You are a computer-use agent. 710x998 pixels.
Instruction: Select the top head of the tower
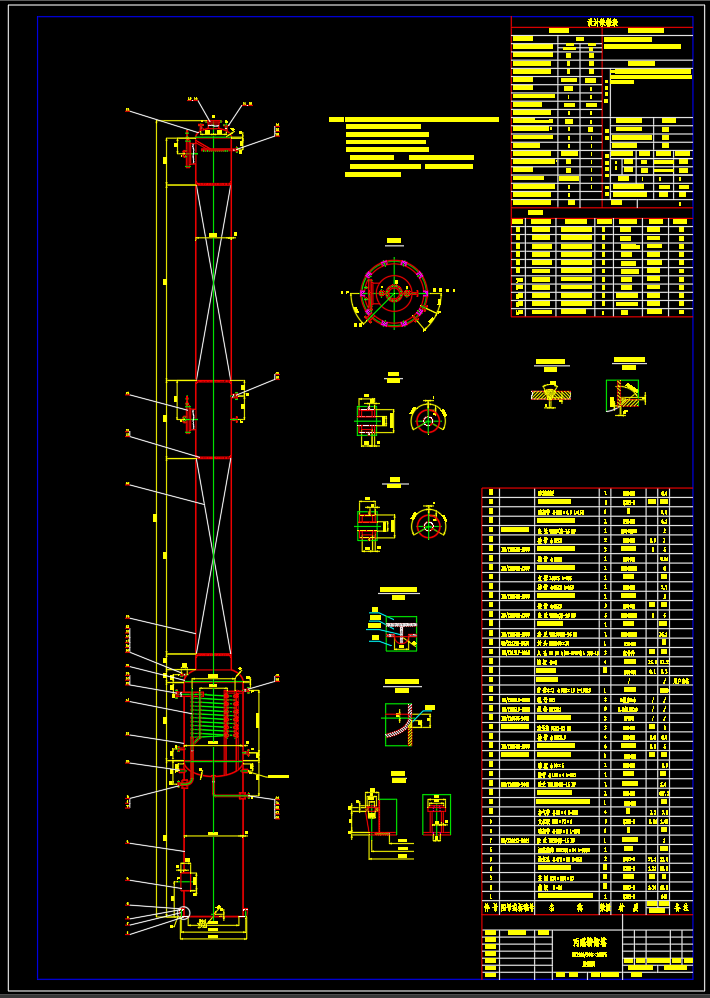tap(213, 138)
